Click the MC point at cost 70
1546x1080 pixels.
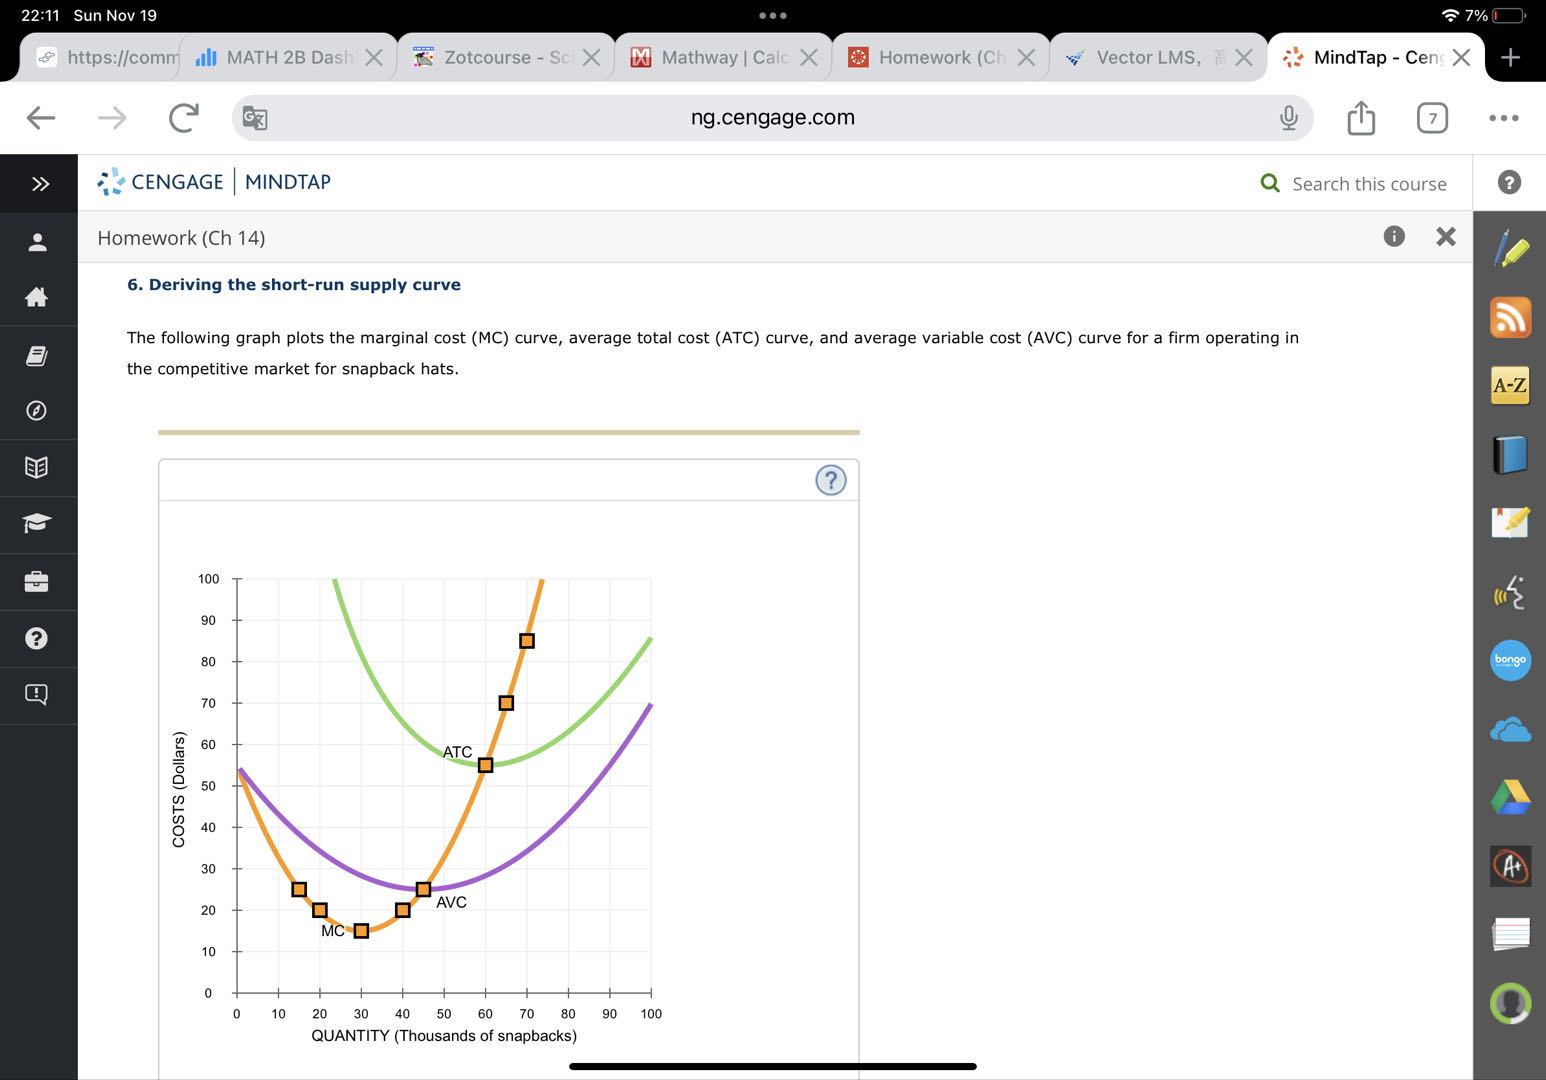coord(506,703)
